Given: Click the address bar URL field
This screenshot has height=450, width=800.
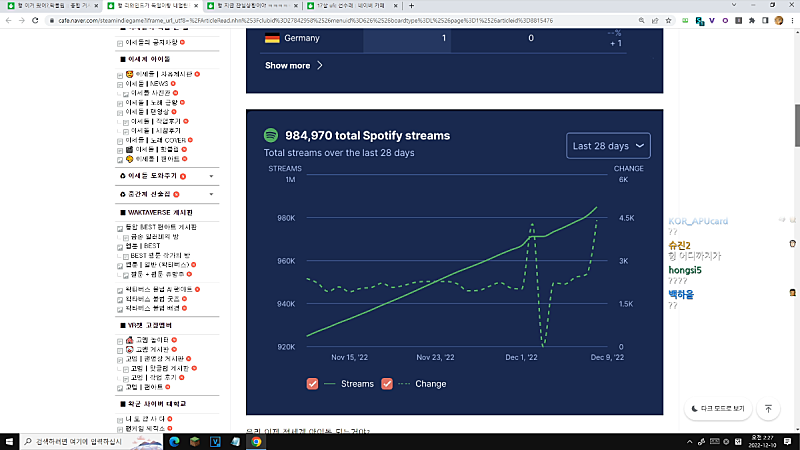Looking at the screenshot, I should (342, 20).
